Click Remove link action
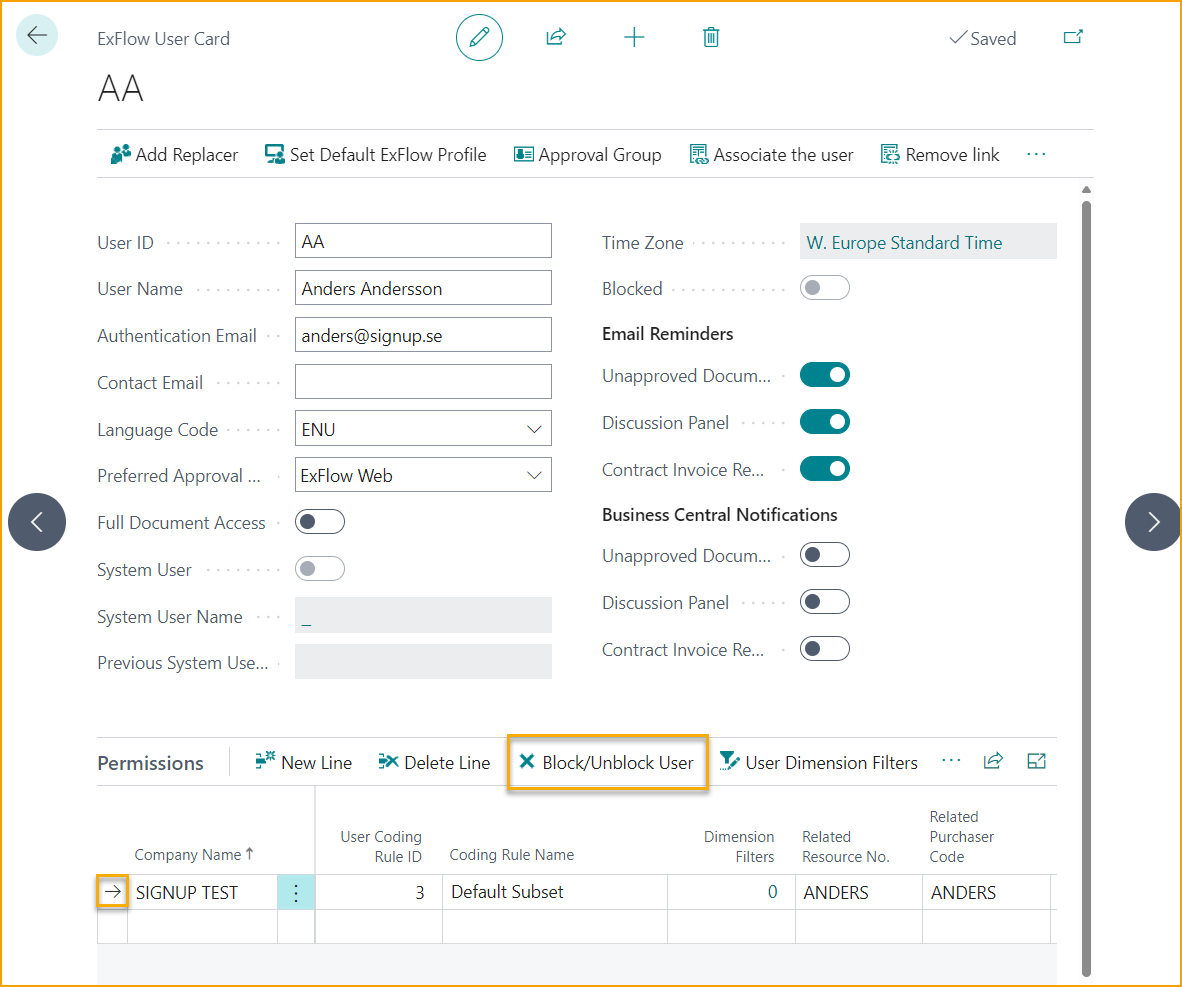Viewport: 1182px width, 987px height. [x=940, y=155]
